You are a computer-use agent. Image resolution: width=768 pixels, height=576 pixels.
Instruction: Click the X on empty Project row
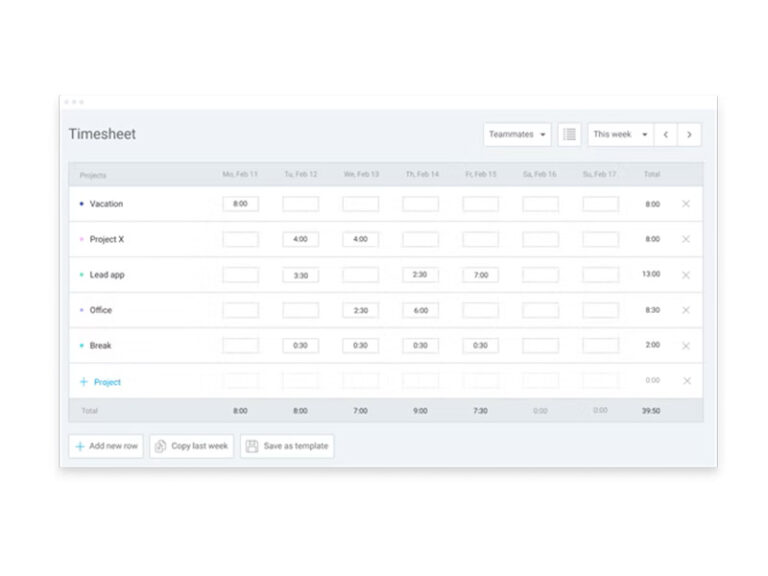(687, 381)
